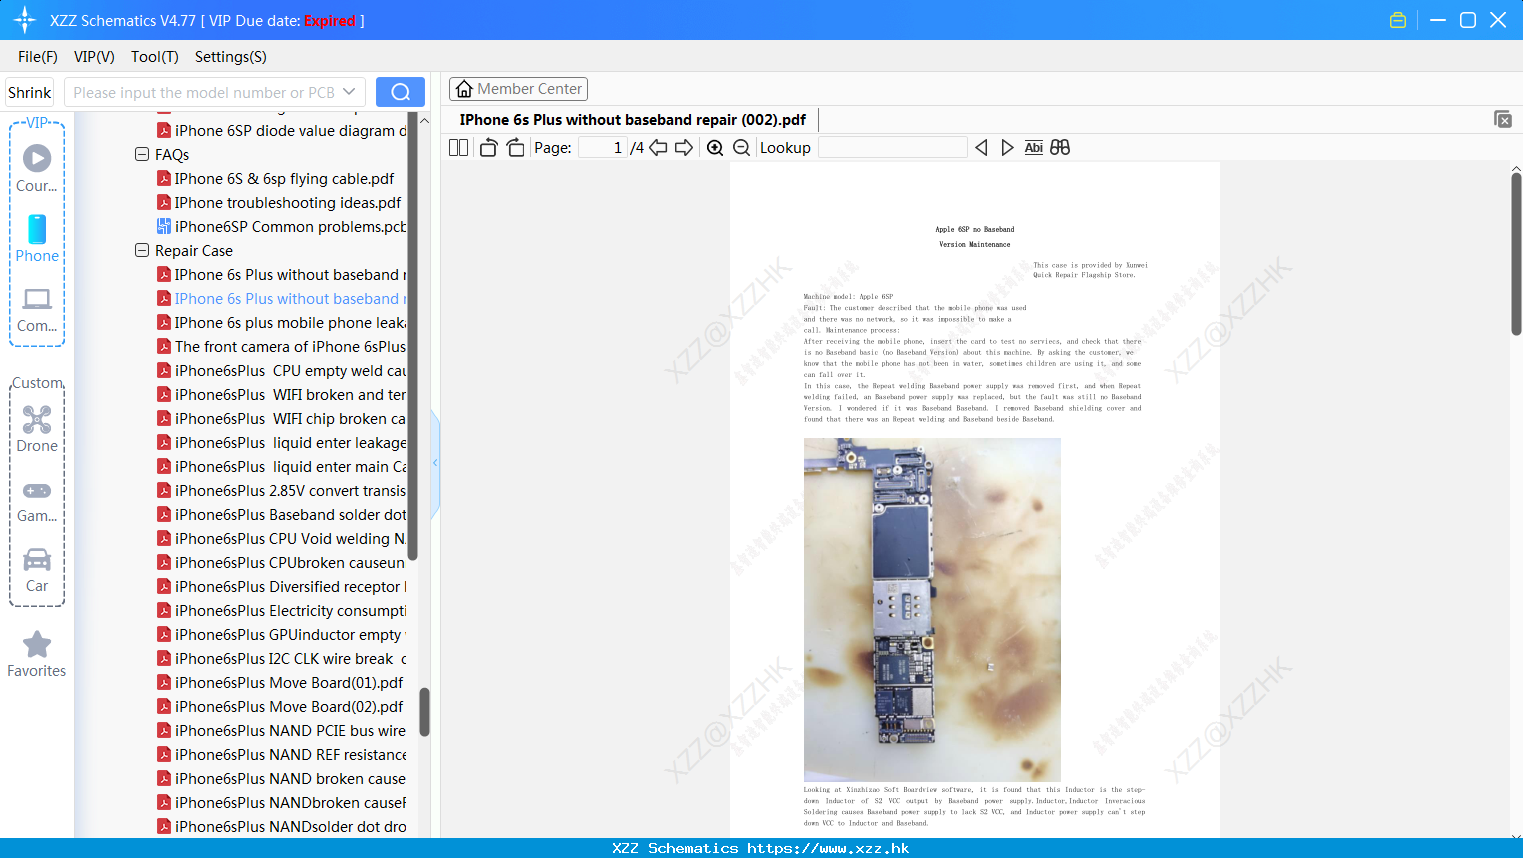Open model number dropdown arrow
Viewport: 1523px width, 858px height.
click(349, 92)
